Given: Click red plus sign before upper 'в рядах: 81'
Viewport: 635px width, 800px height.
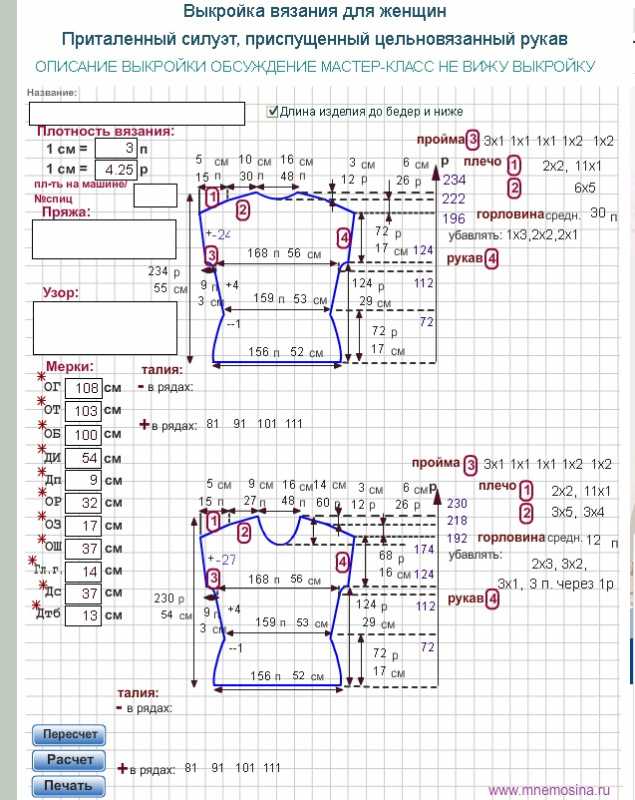Looking at the screenshot, I should click(144, 425).
